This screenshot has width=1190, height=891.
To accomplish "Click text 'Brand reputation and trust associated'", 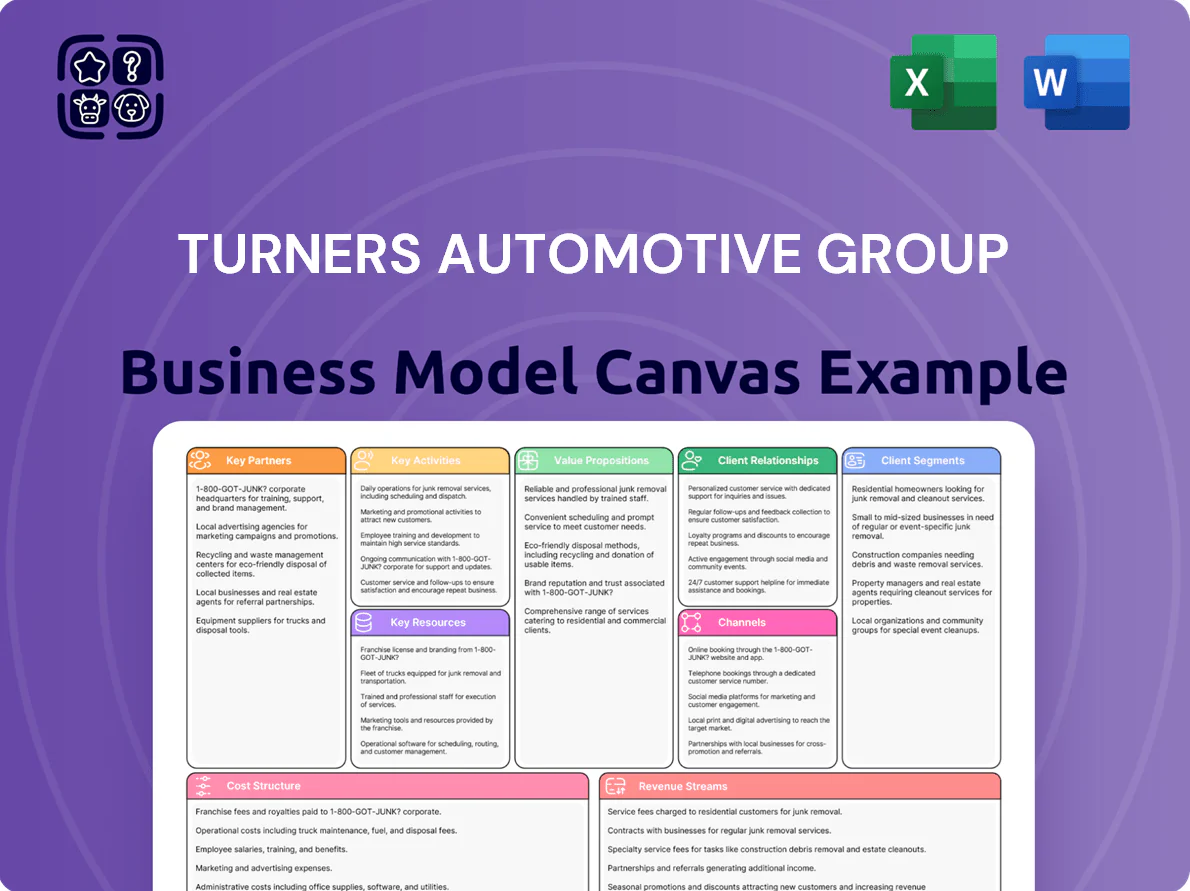I will coord(594,588).
